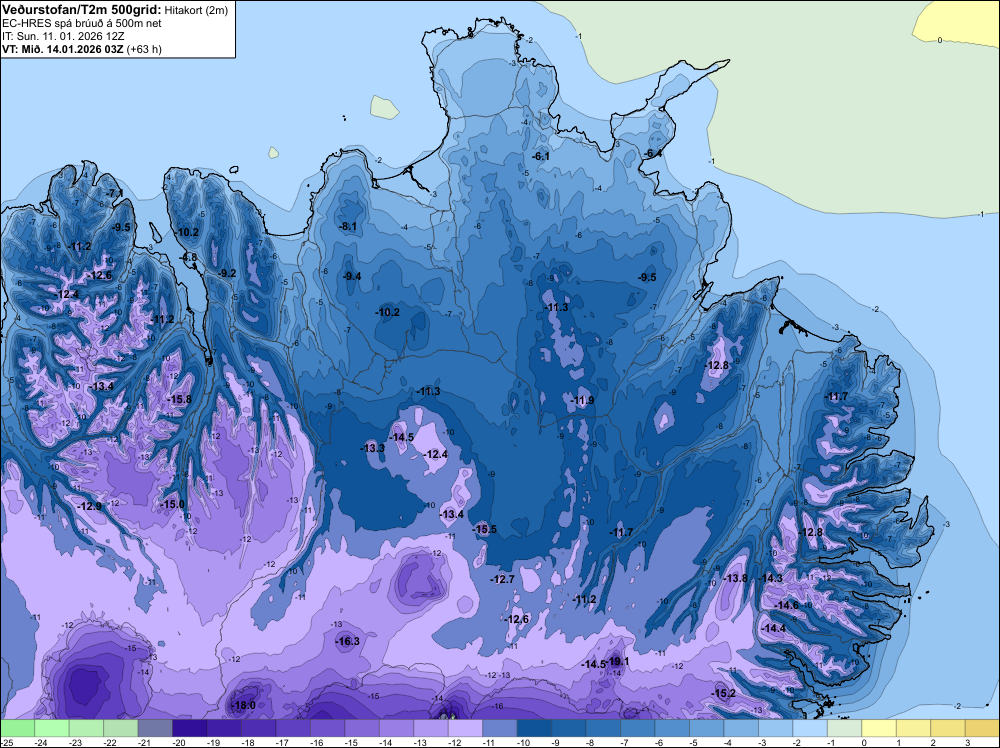Click the dark purple legend swatch labeled -20
Viewport: 1000px width, 748px height.
click(x=189, y=728)
